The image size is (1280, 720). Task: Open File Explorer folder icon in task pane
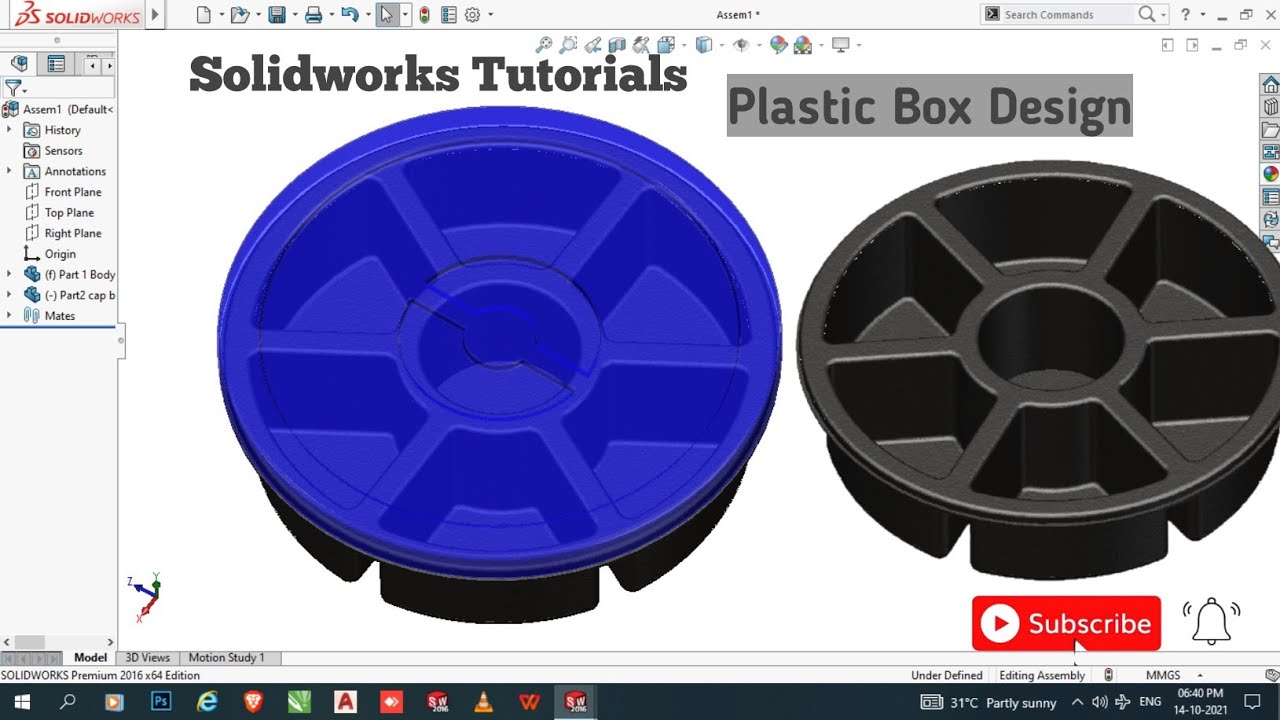(1270, 130)
